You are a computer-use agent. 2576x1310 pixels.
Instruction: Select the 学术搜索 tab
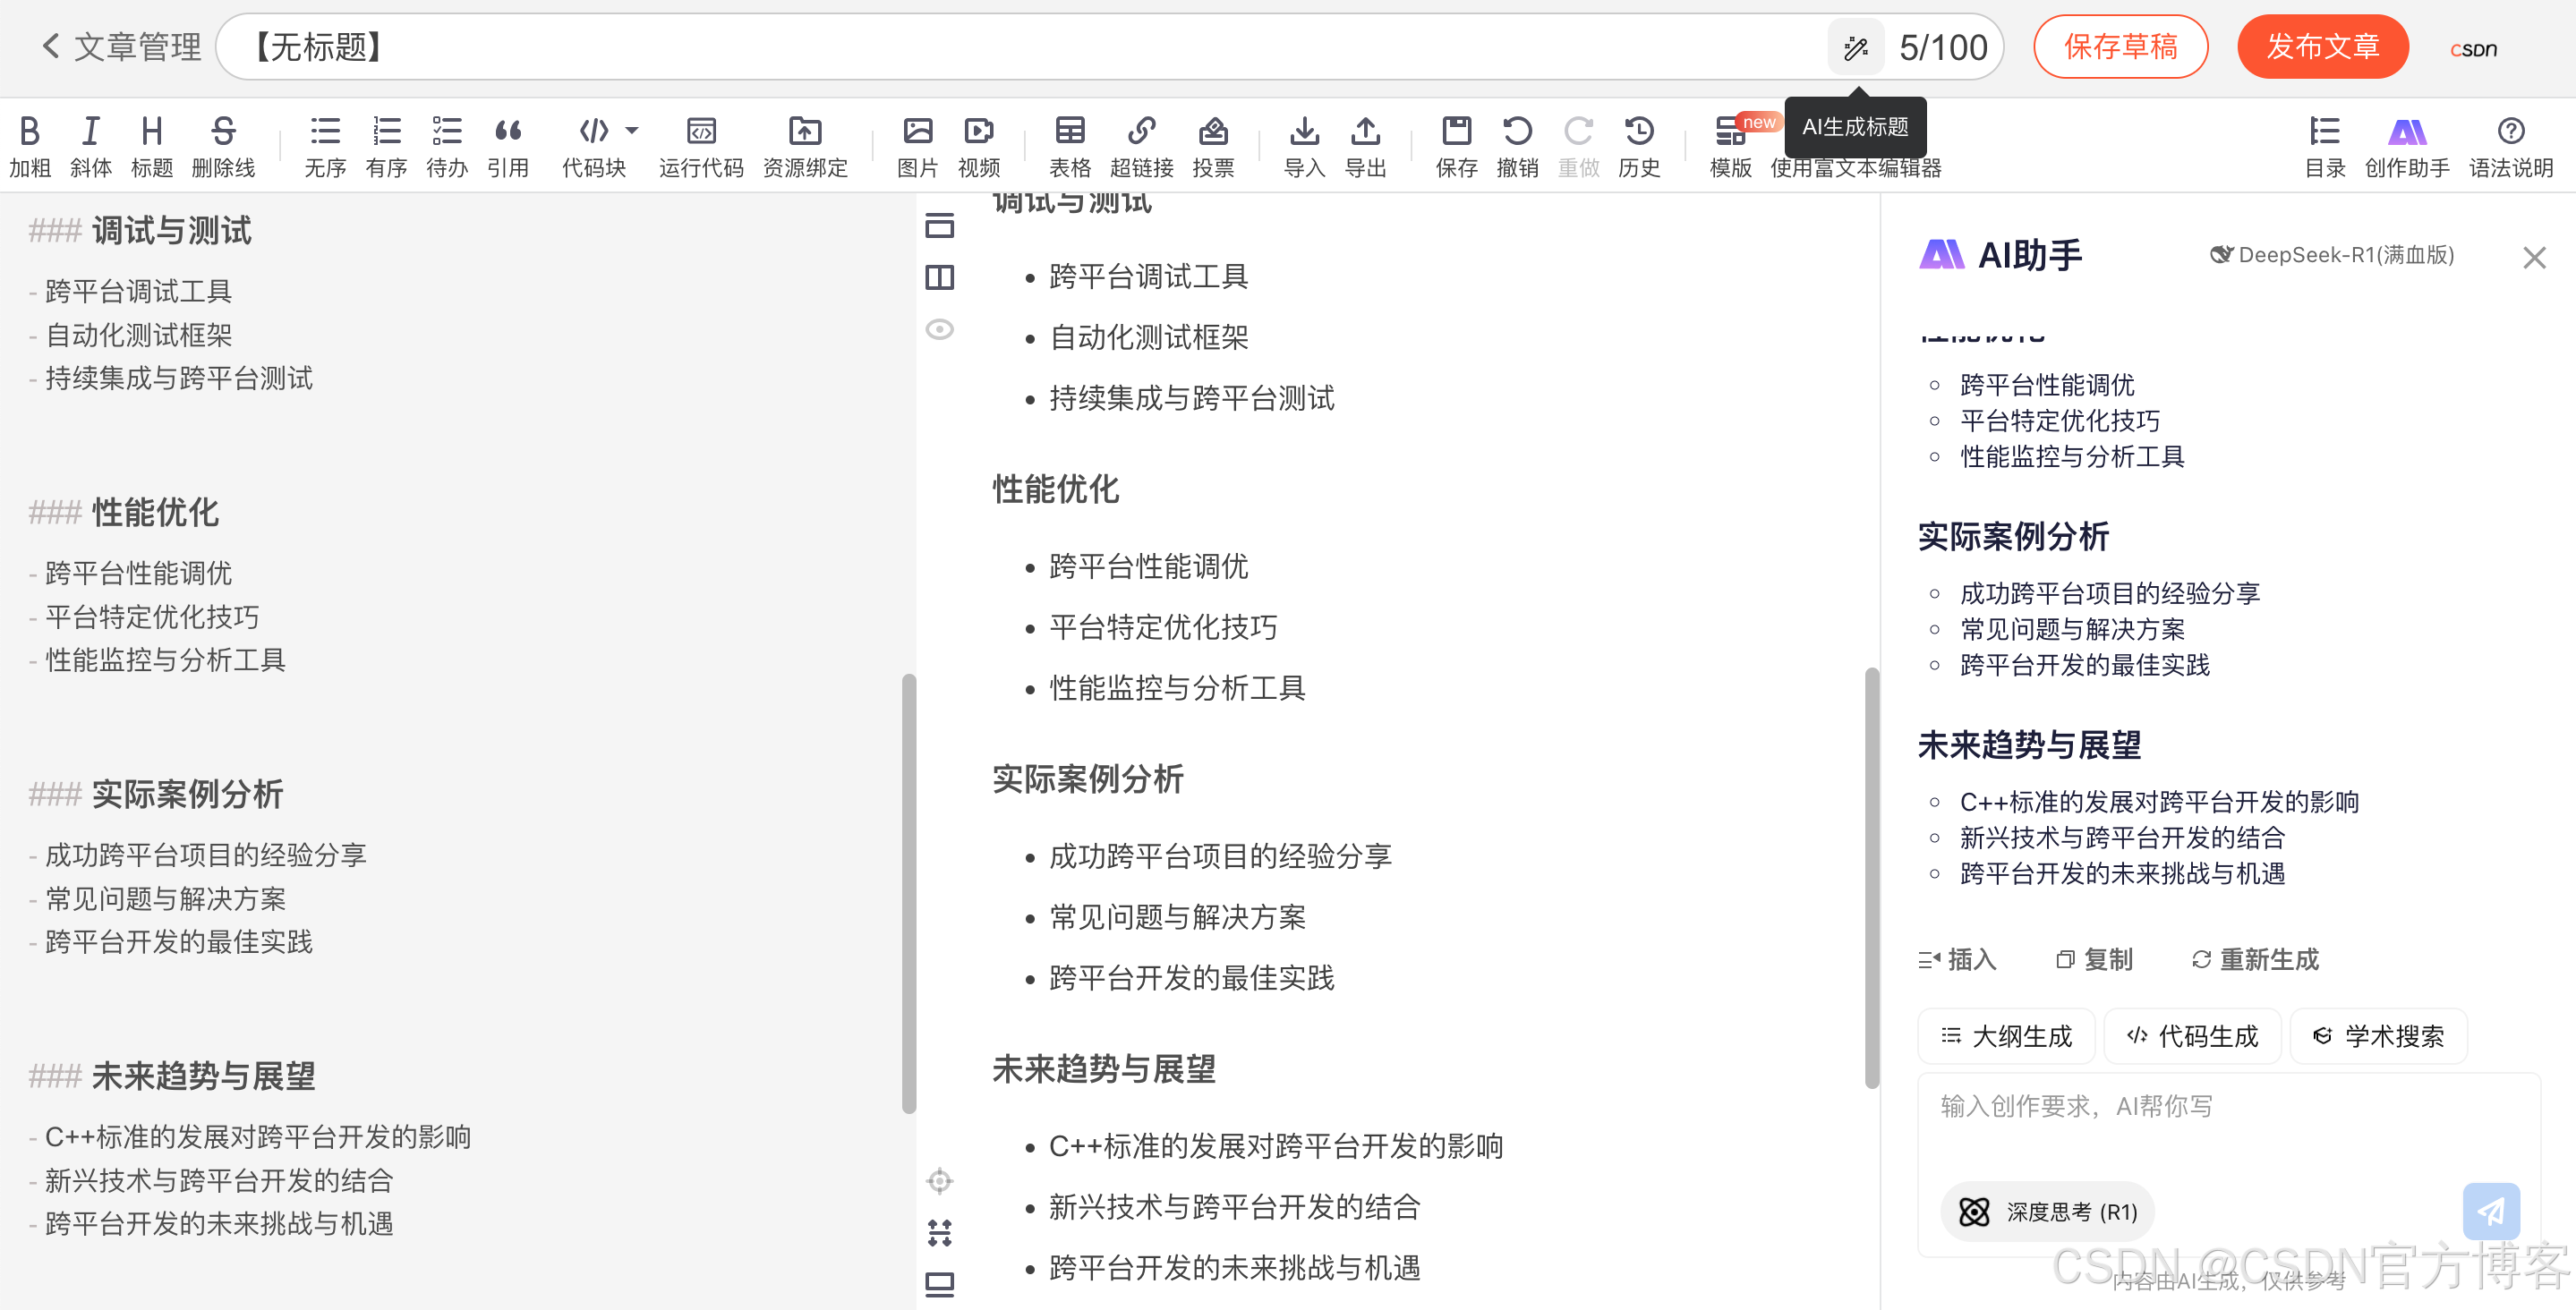(x=2378, y=1036)
